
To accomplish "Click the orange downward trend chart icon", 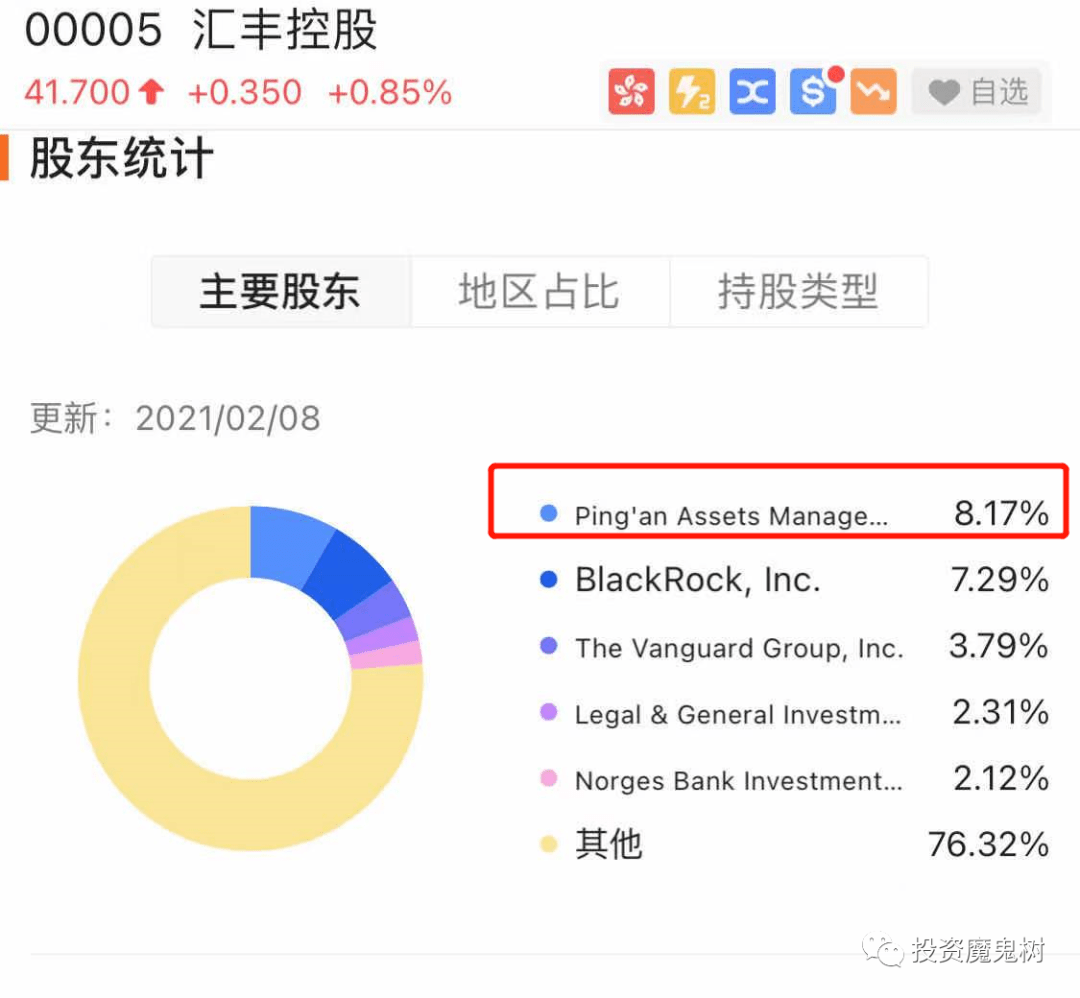I will point(873,91).
